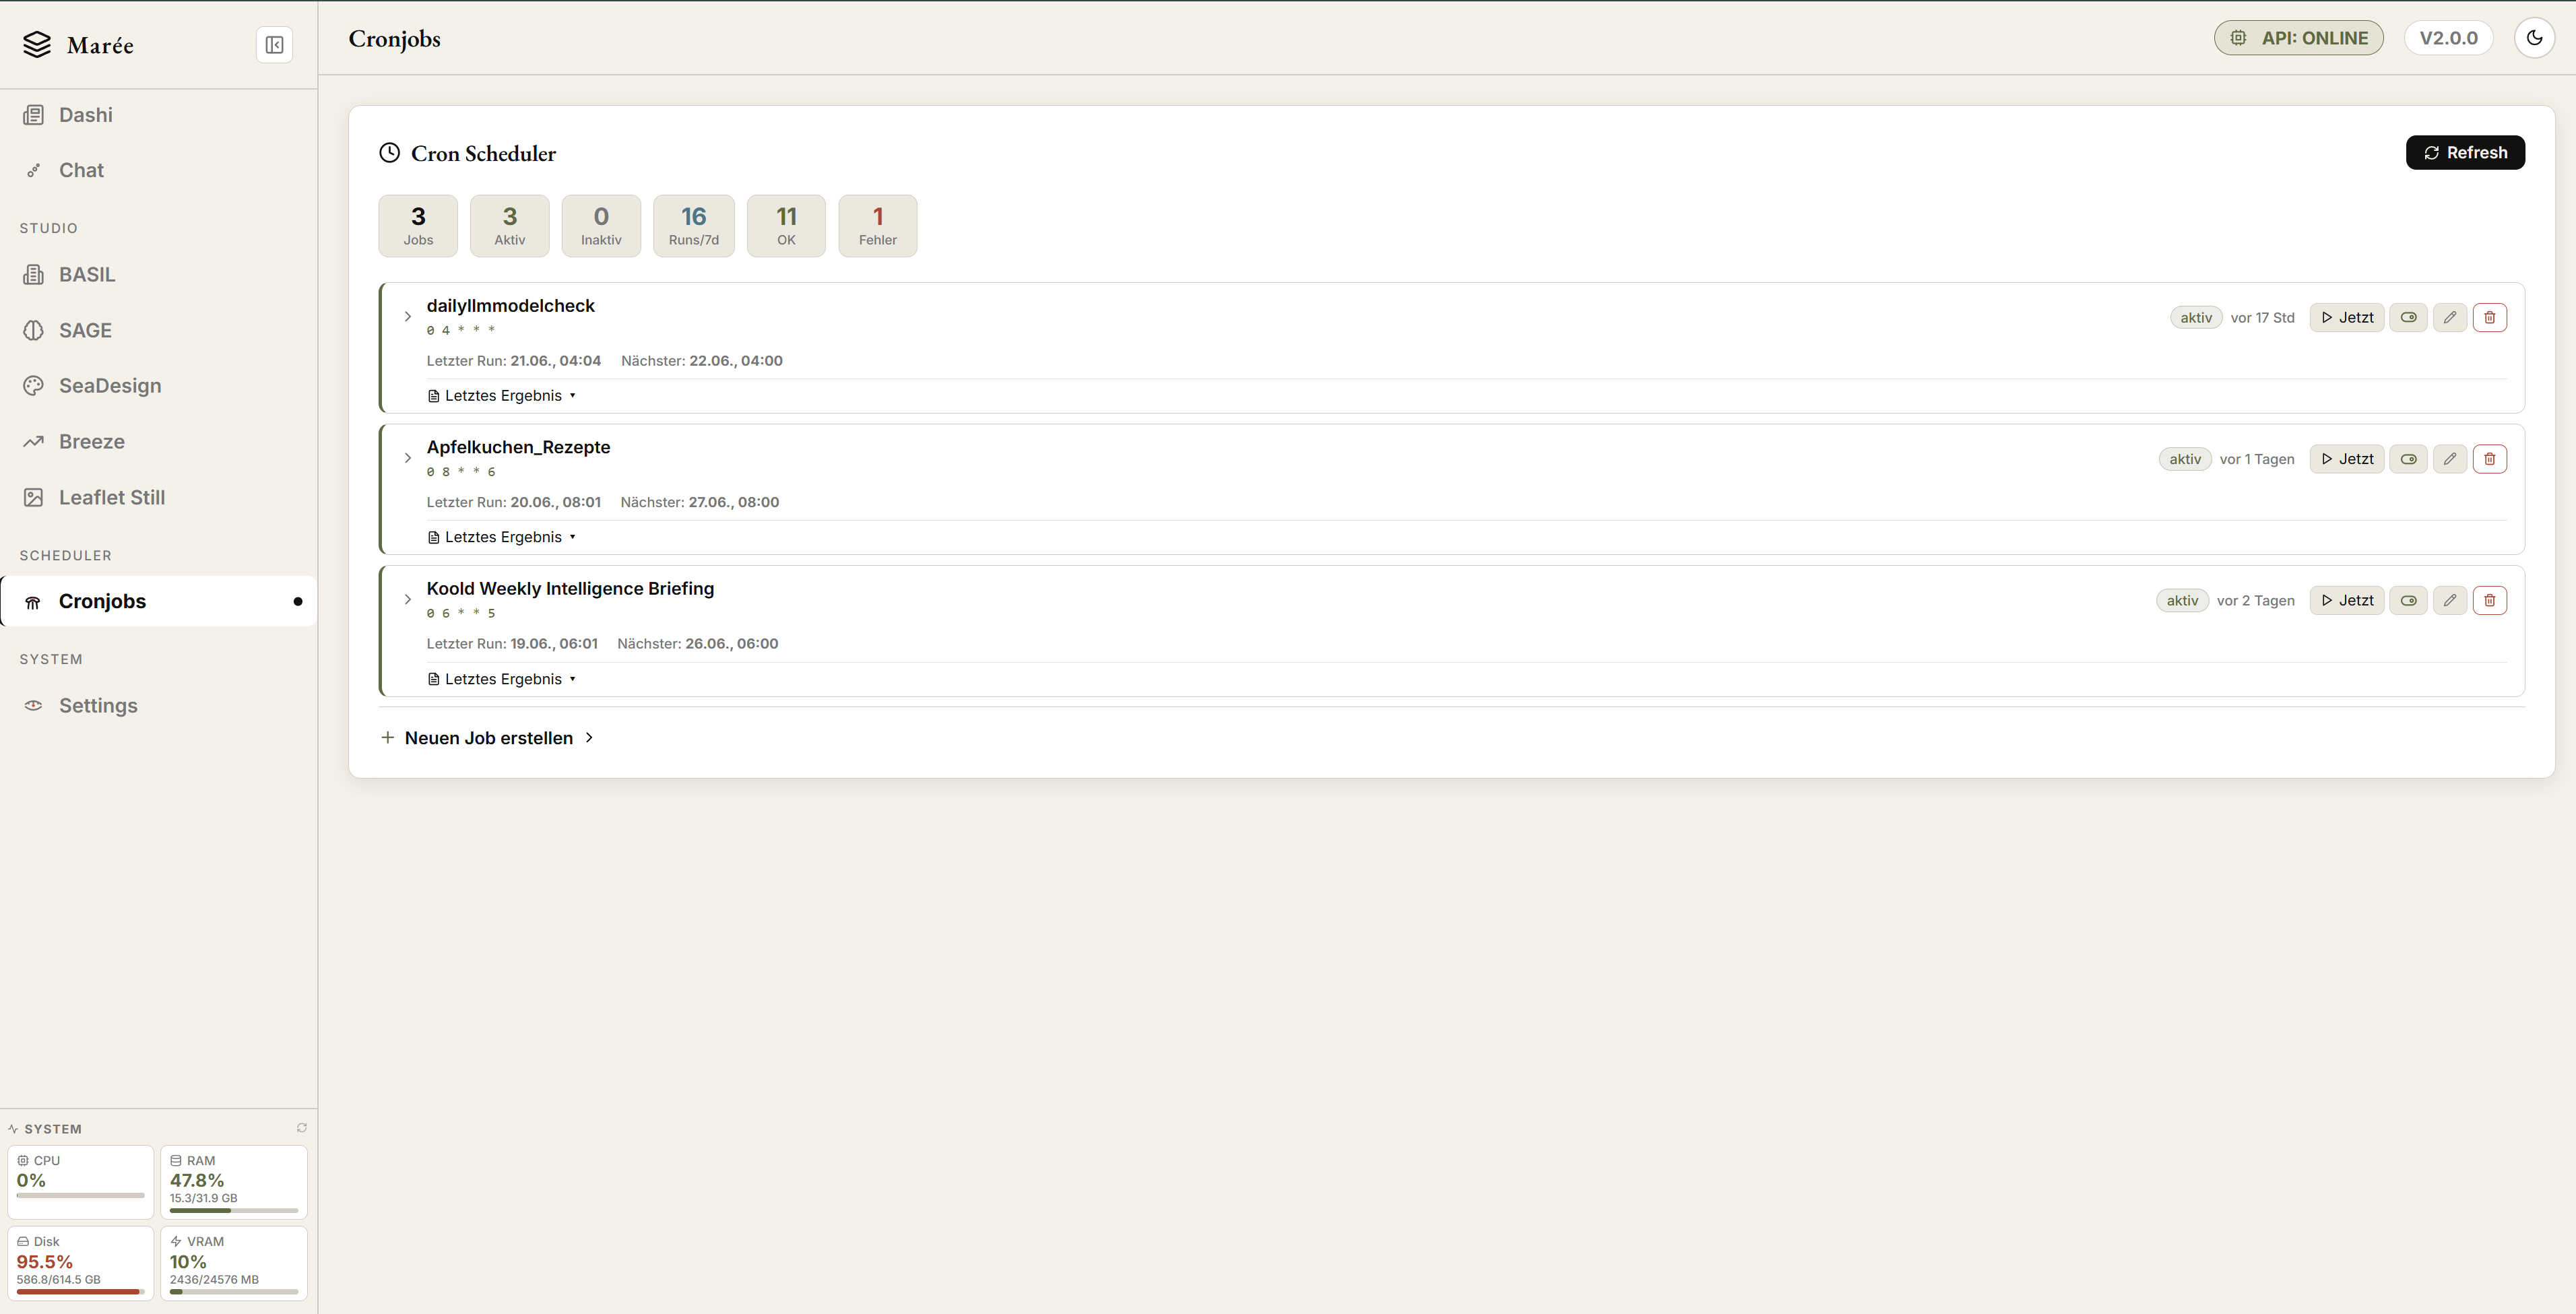The height and width of the screenshot is (1314, 2576).
Task: Click the Marée layers logo icon
Action: click(37, 45)
